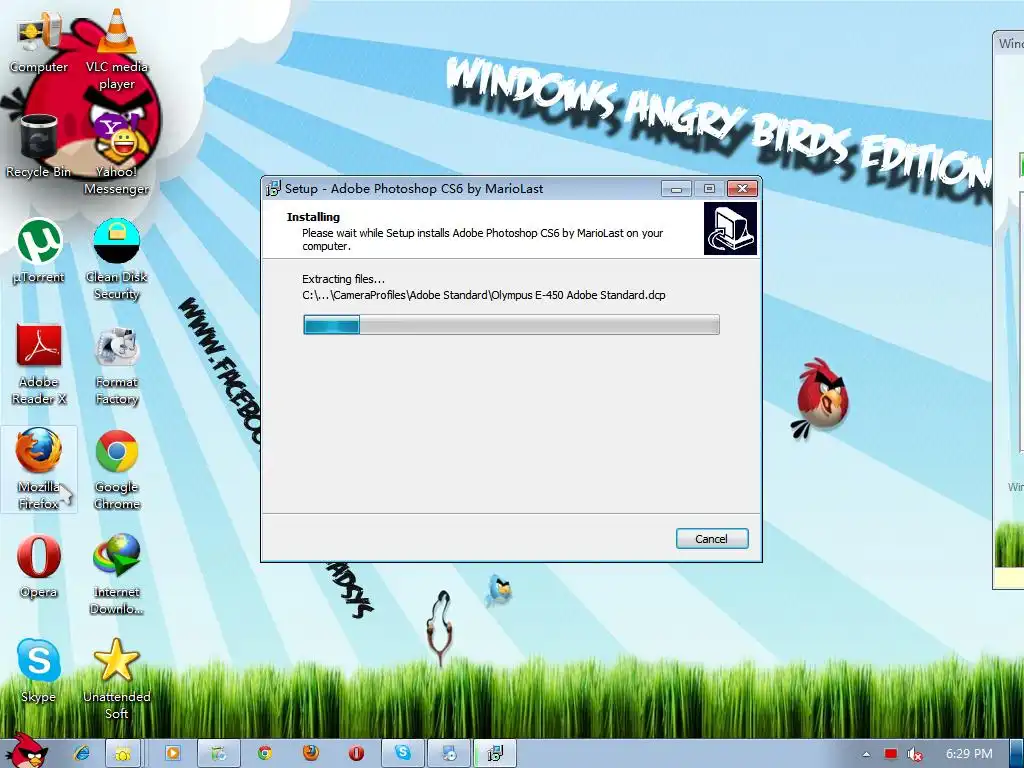This screenshot has height=768, width=1024.
Task: Open the Angry Birds Start button
Action: click(x=25, y=751)
